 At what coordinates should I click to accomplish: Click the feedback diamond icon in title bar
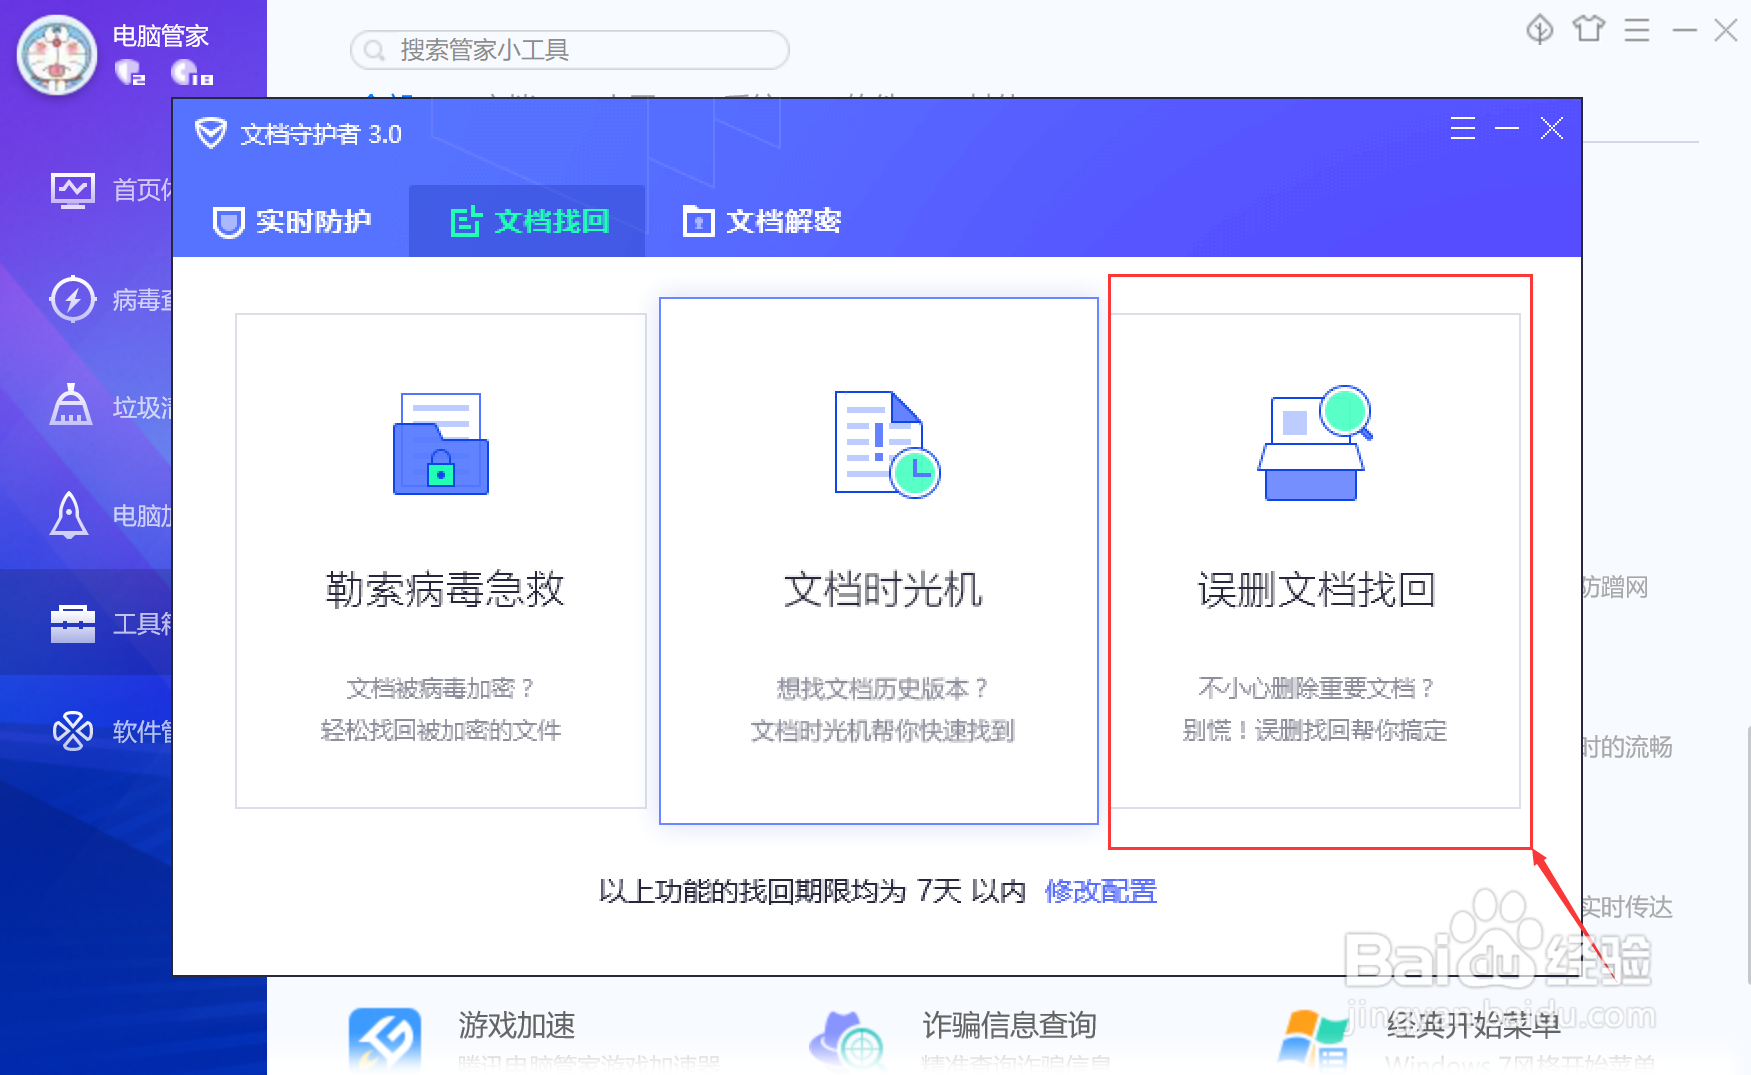click(x=1540, y=30)
